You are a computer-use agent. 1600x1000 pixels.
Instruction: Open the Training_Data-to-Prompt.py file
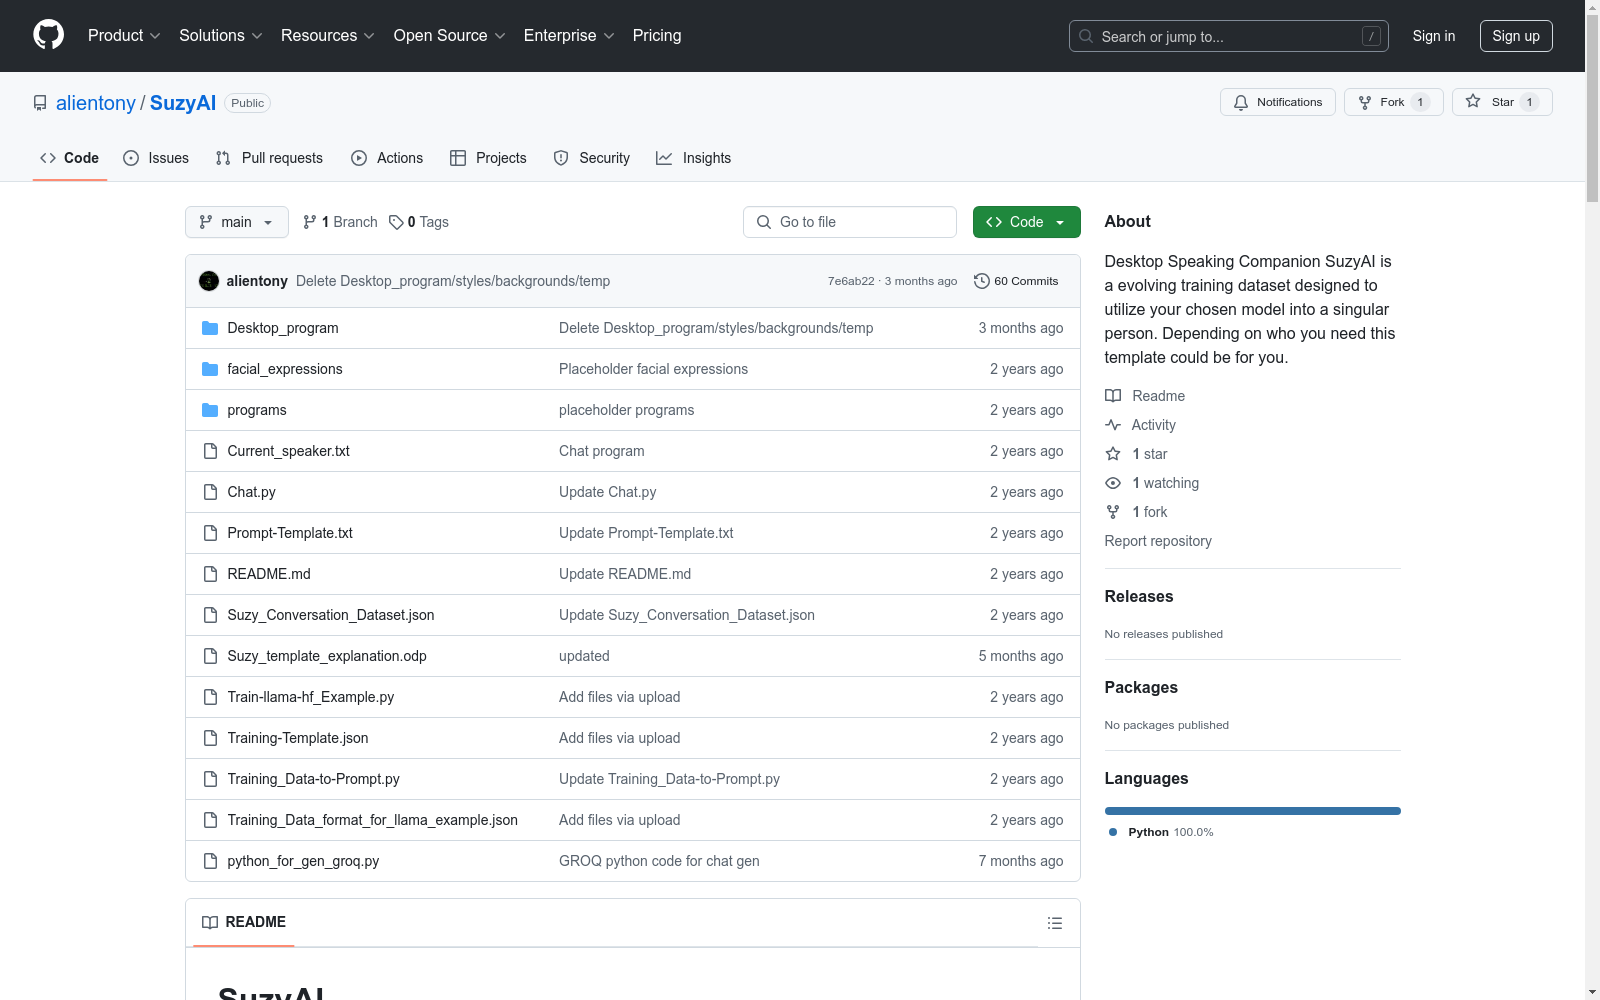click(314, 779)
